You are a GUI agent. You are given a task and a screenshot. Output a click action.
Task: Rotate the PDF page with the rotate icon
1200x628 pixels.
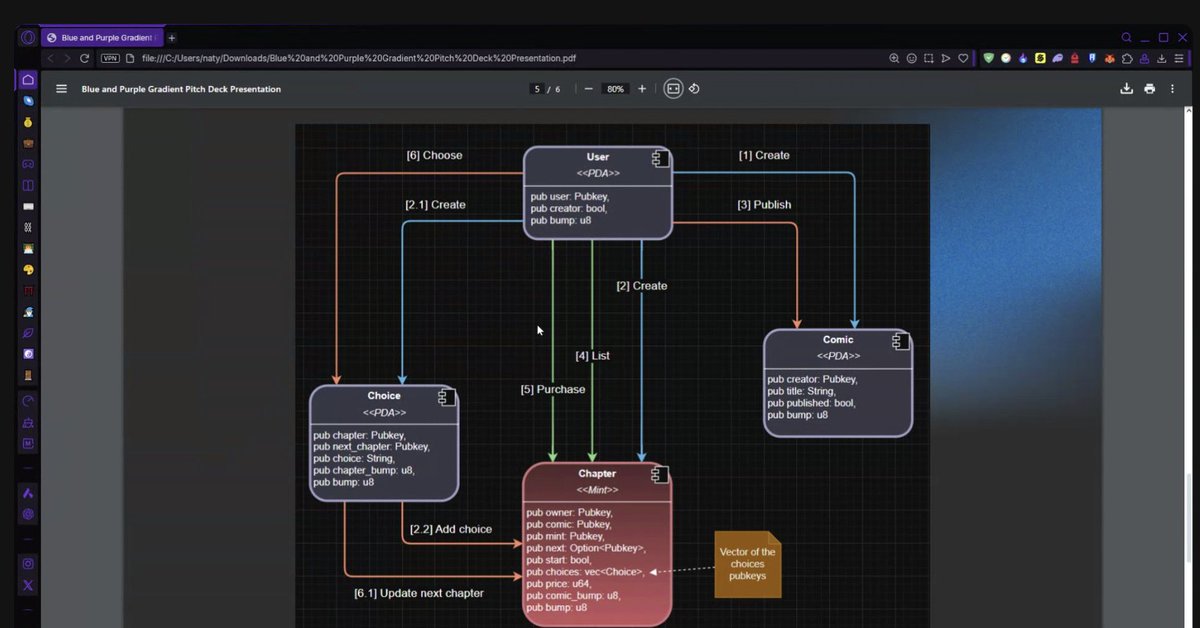(x=694, y=88)
